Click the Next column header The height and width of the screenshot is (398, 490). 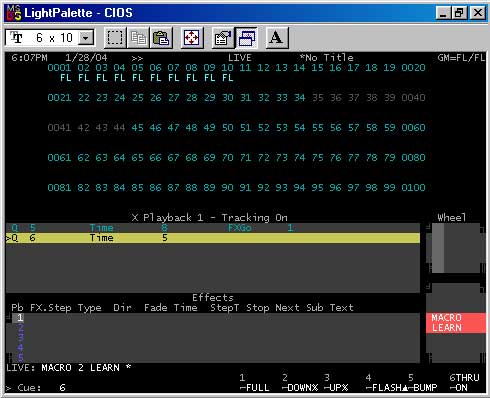tap(287, 308)
